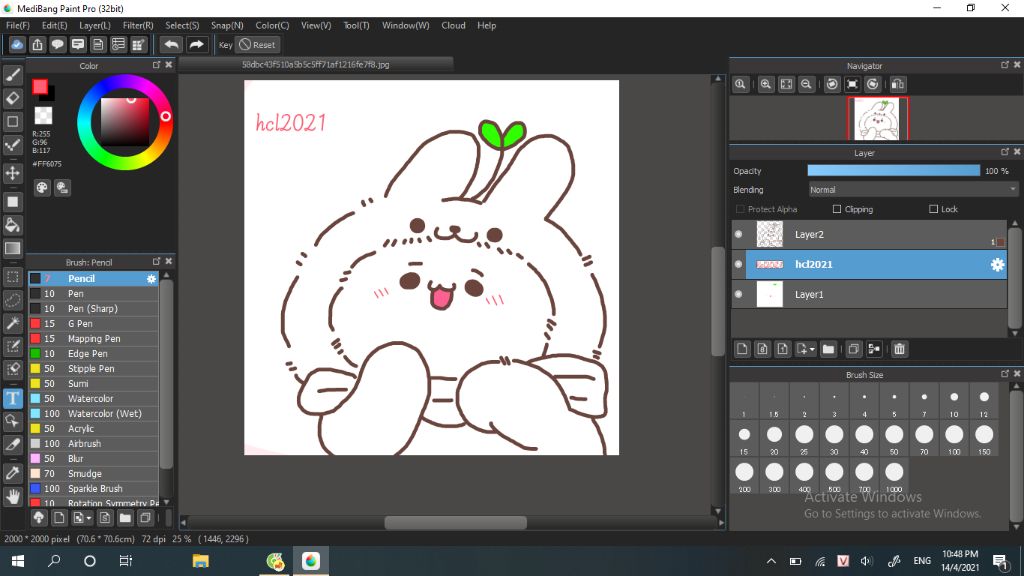1024x576 pixels.
Task: Select the Lasso selection tool
Action: pos(12,300)
